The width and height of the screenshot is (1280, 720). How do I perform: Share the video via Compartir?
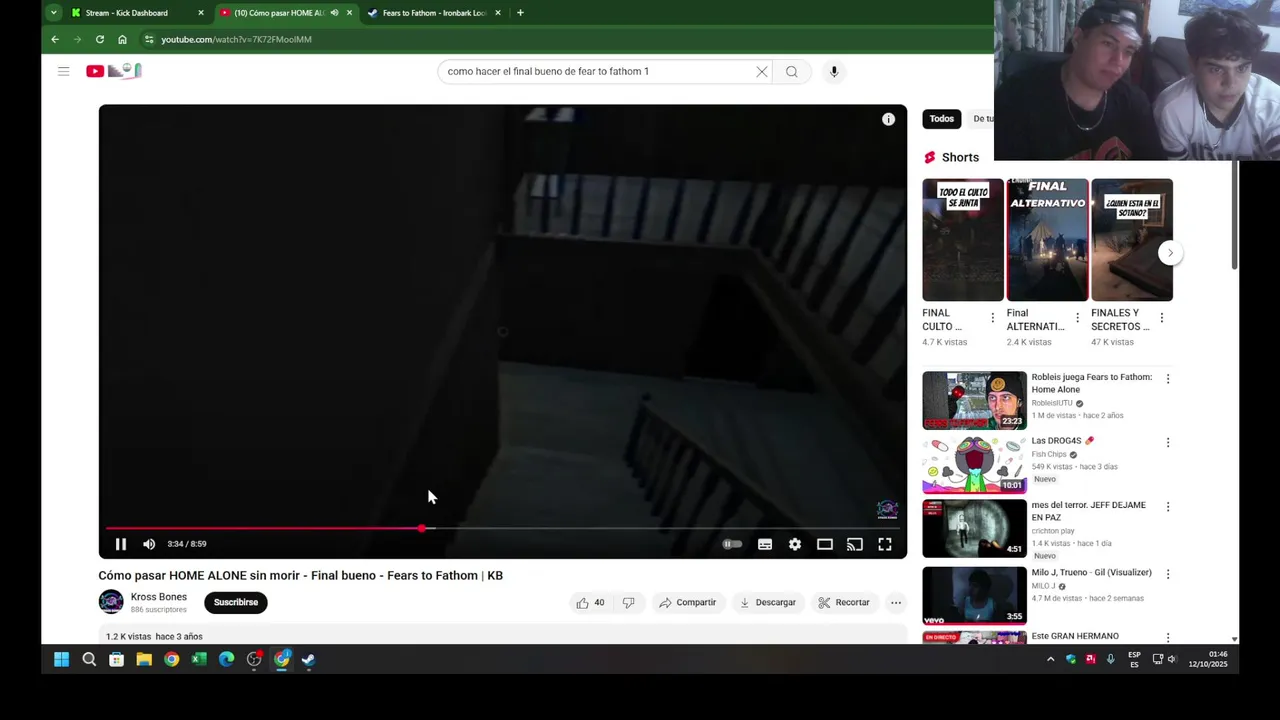pos(688,602)
